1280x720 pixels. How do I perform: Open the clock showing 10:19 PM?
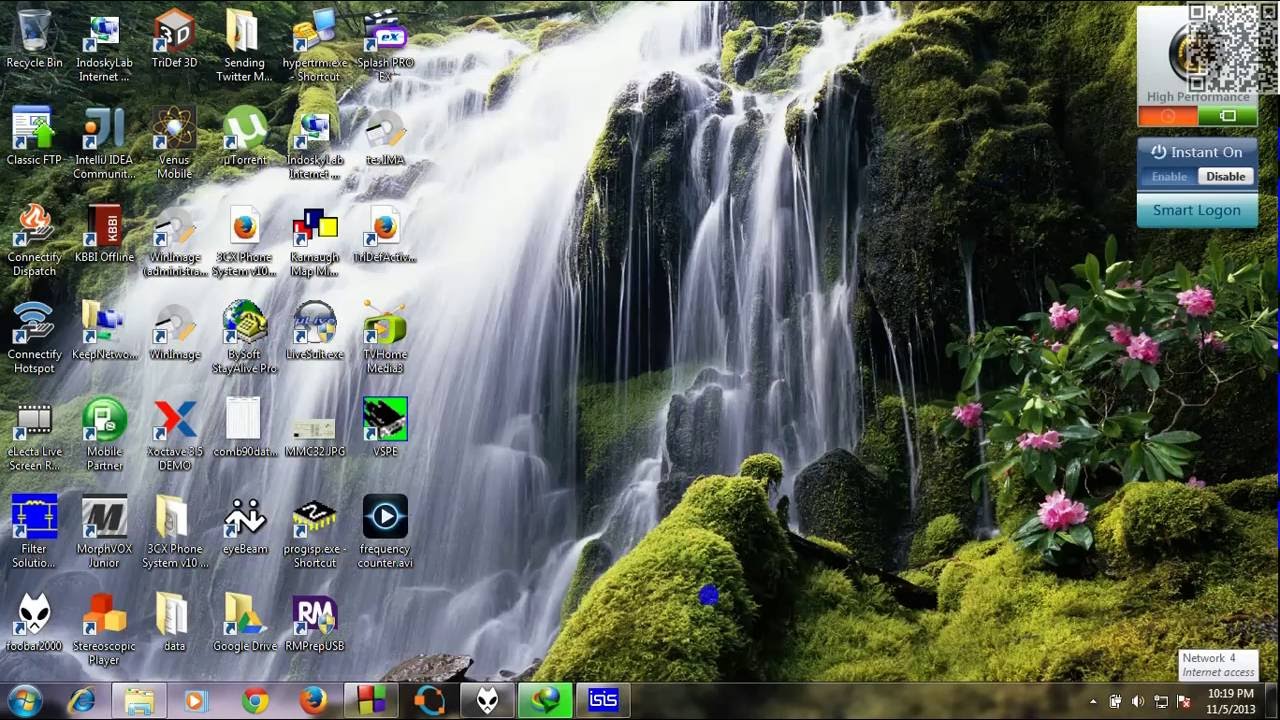point(1230,701)
